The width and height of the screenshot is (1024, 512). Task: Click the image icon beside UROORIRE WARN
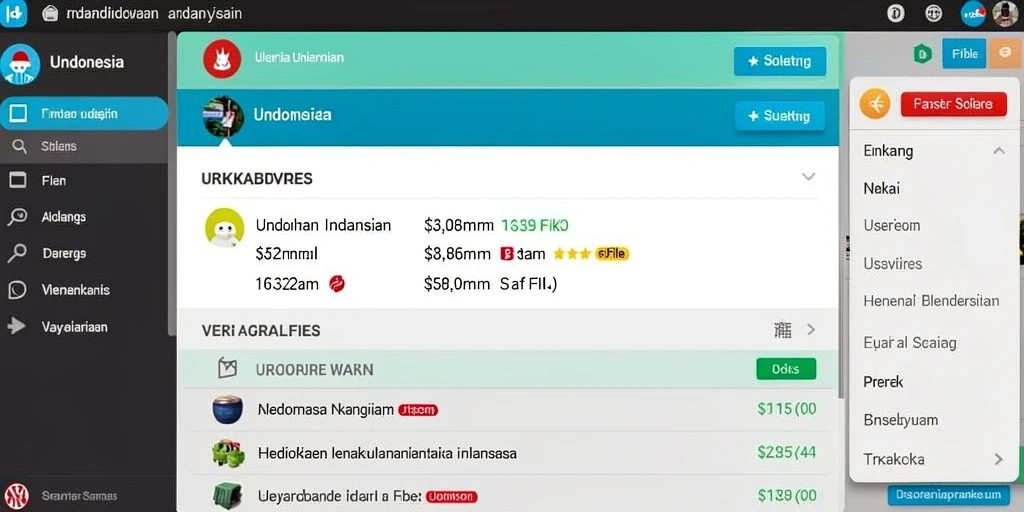tap(227, 369)
